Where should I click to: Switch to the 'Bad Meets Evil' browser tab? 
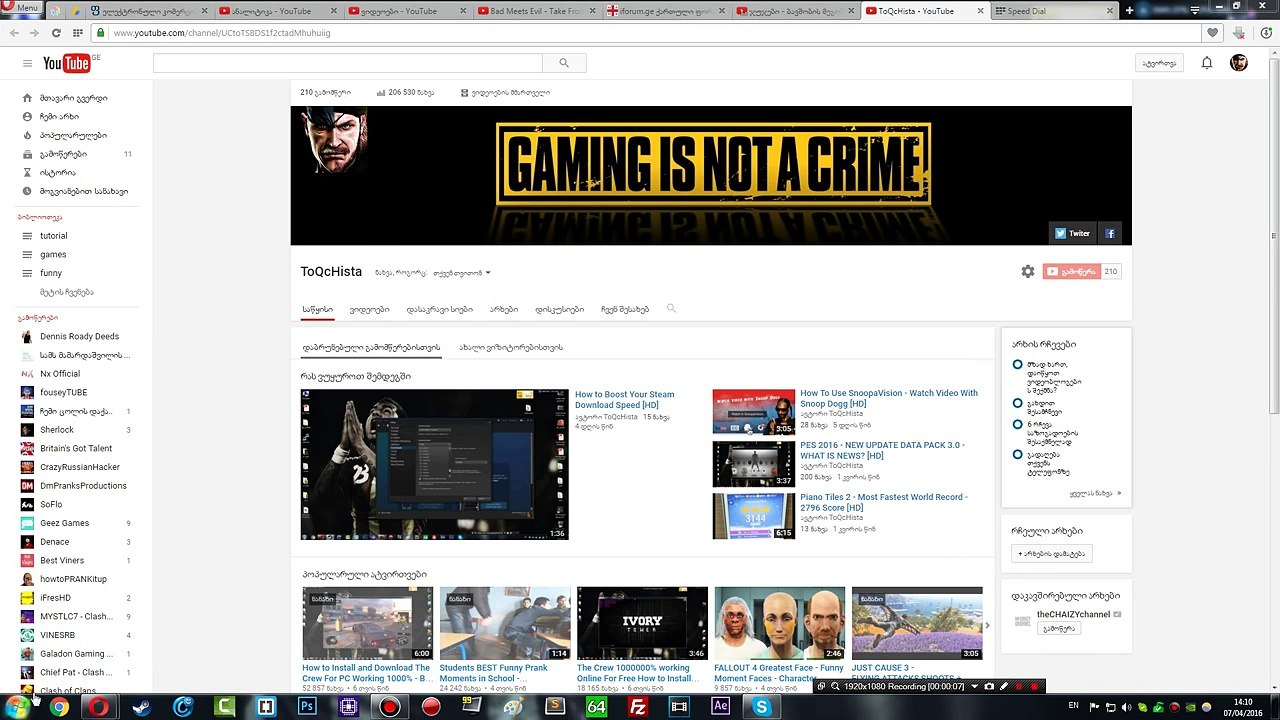pyautogui.click(x=534, y=11)
